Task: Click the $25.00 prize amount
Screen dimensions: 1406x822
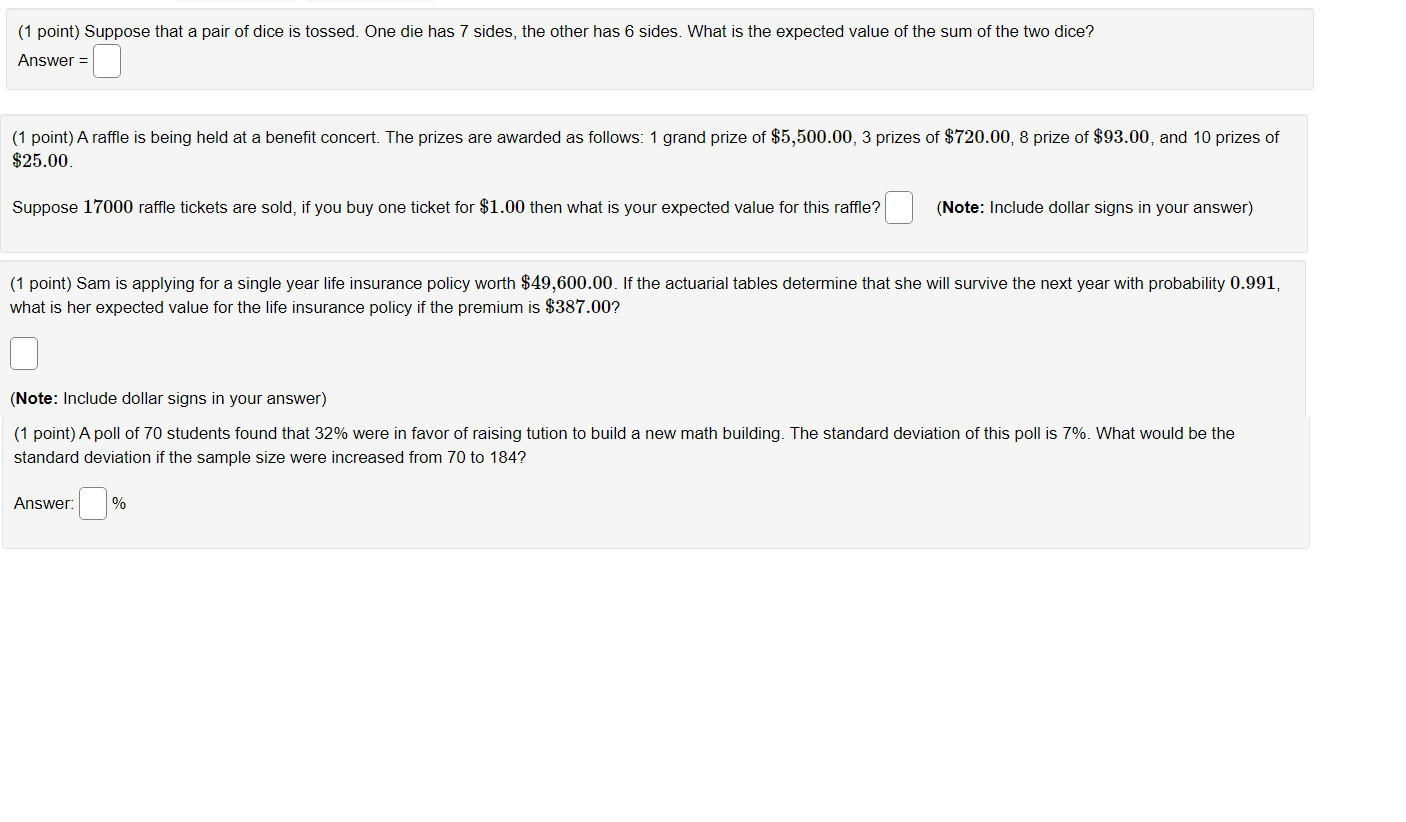Action: pyautogui.click(x=41, y=161)
